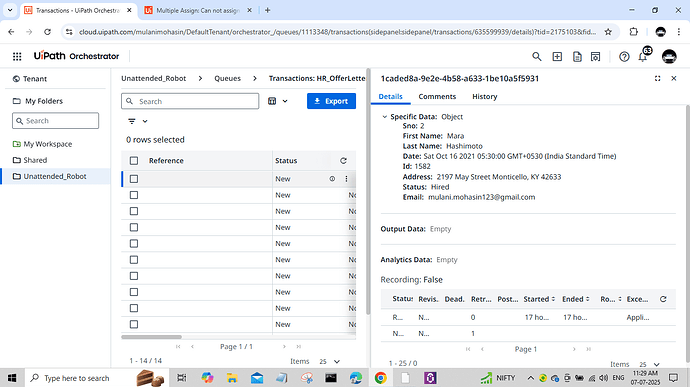The width and height of the screenshot is (690, 387).
Task: Open the browser extensions puzzle icon
Action: [634, 32]
